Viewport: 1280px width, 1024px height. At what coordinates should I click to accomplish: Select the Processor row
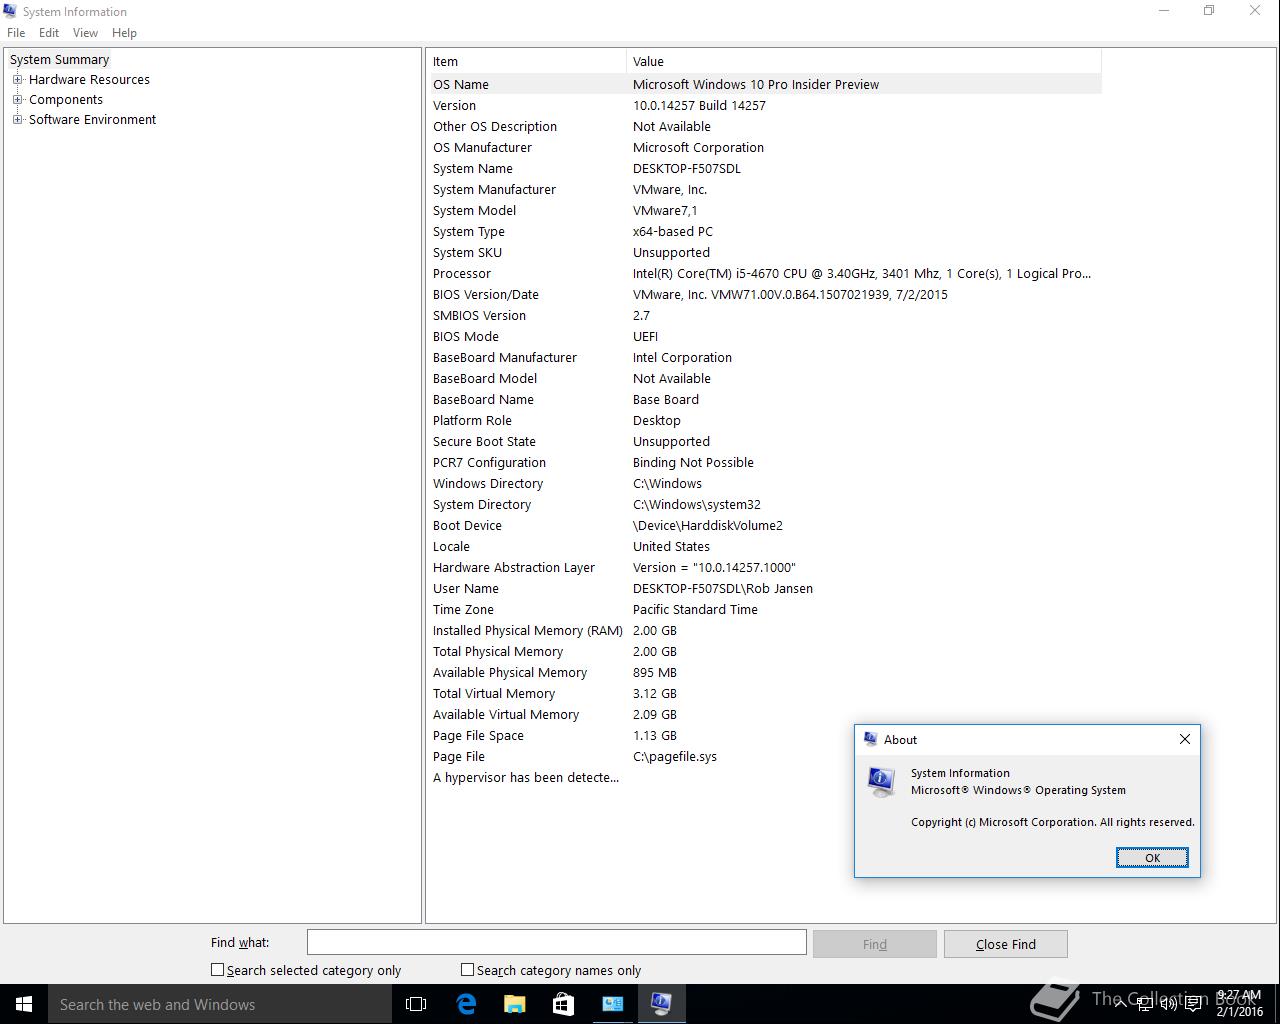pyautogui.click(x=766, y=273)
